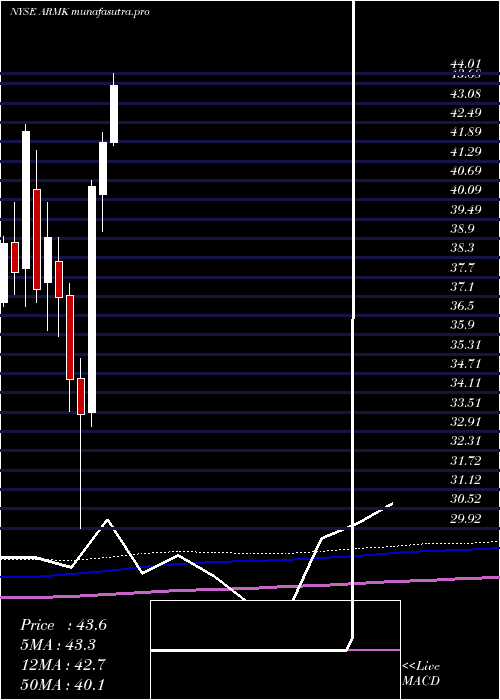Click the 40.69 axis value
Viewport: 500px width, 700px height.
(x=466, y=171)
